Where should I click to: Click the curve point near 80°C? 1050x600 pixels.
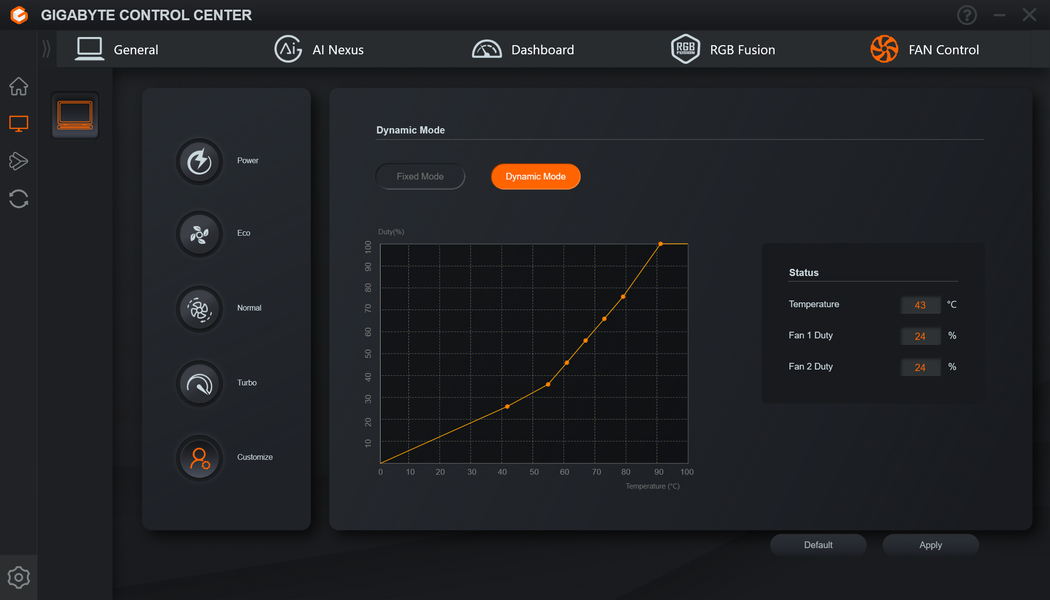(x=623, y=297)
